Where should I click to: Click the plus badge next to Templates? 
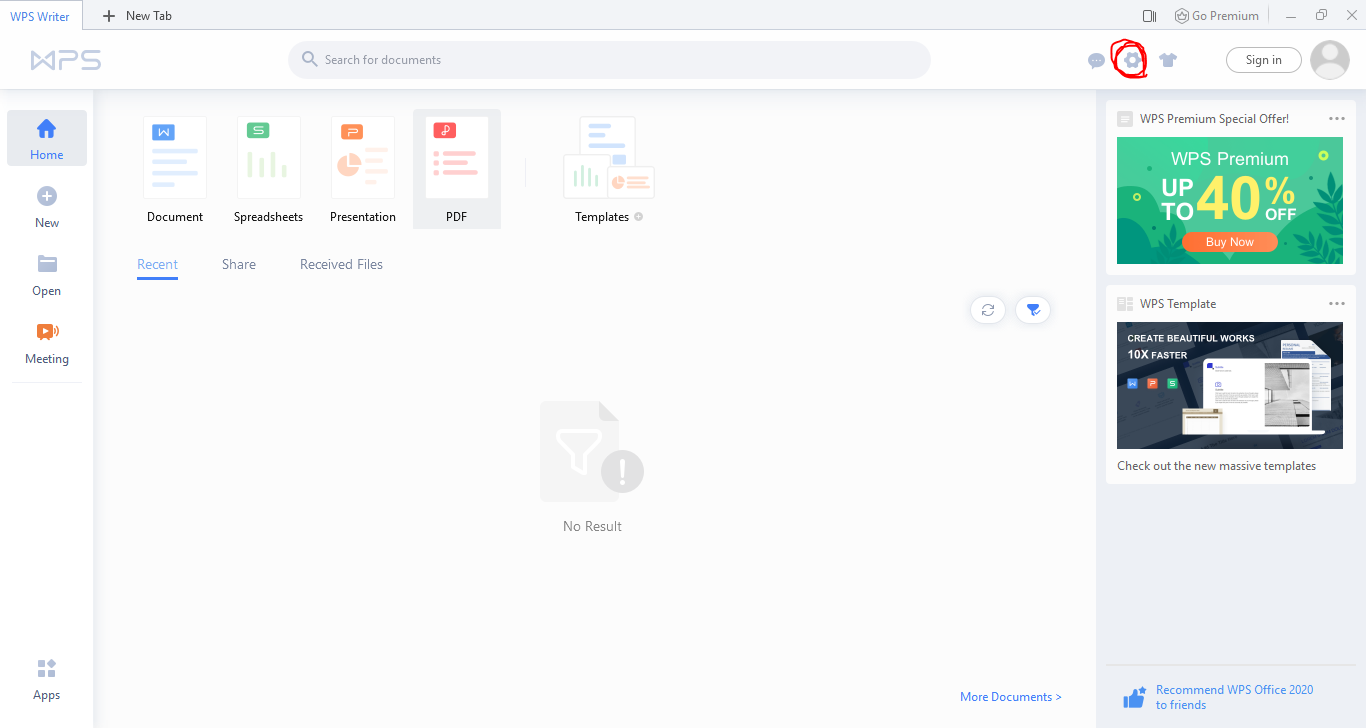pos(639,217)
